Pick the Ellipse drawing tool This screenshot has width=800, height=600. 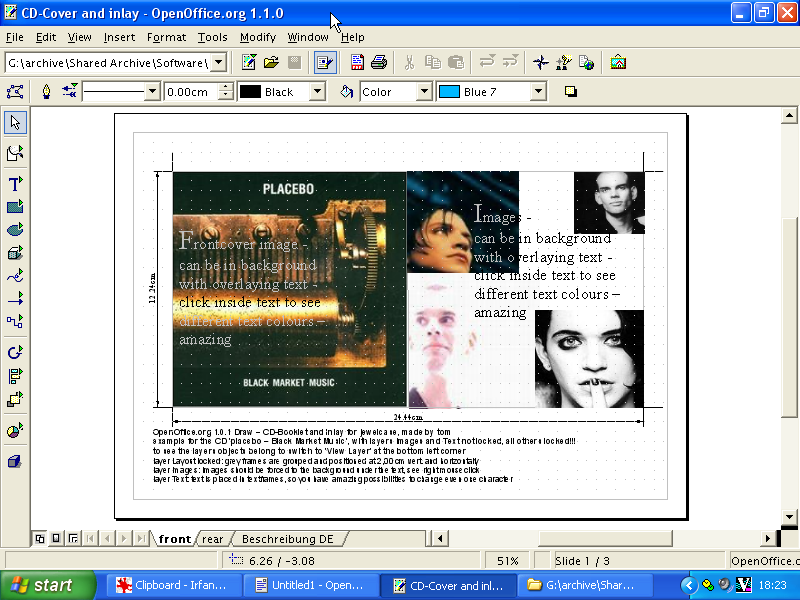[15, 230]
